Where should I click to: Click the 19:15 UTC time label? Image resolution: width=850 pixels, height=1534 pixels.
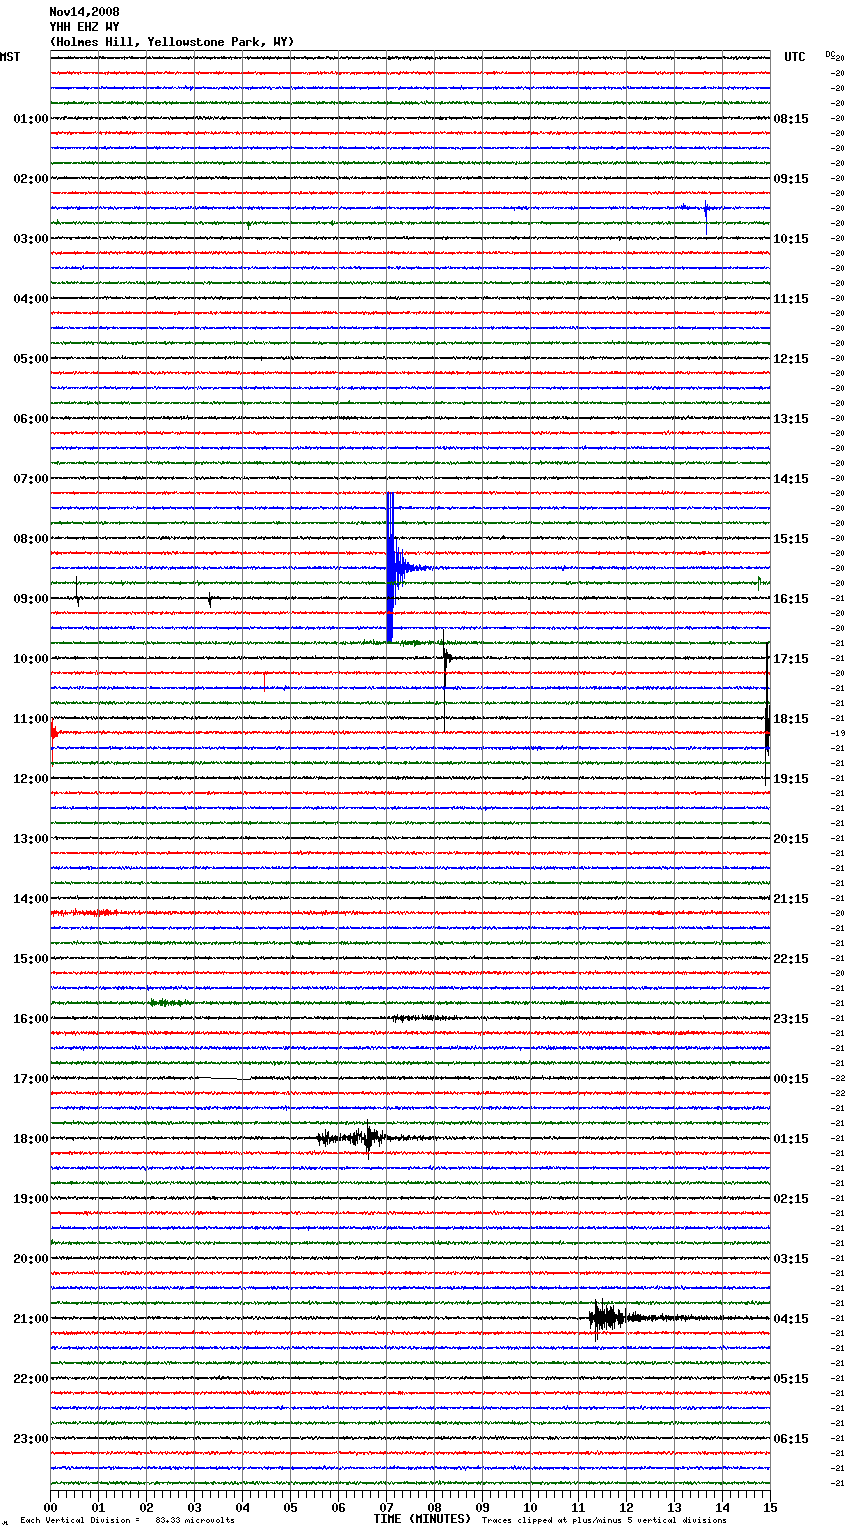point(791,779)
